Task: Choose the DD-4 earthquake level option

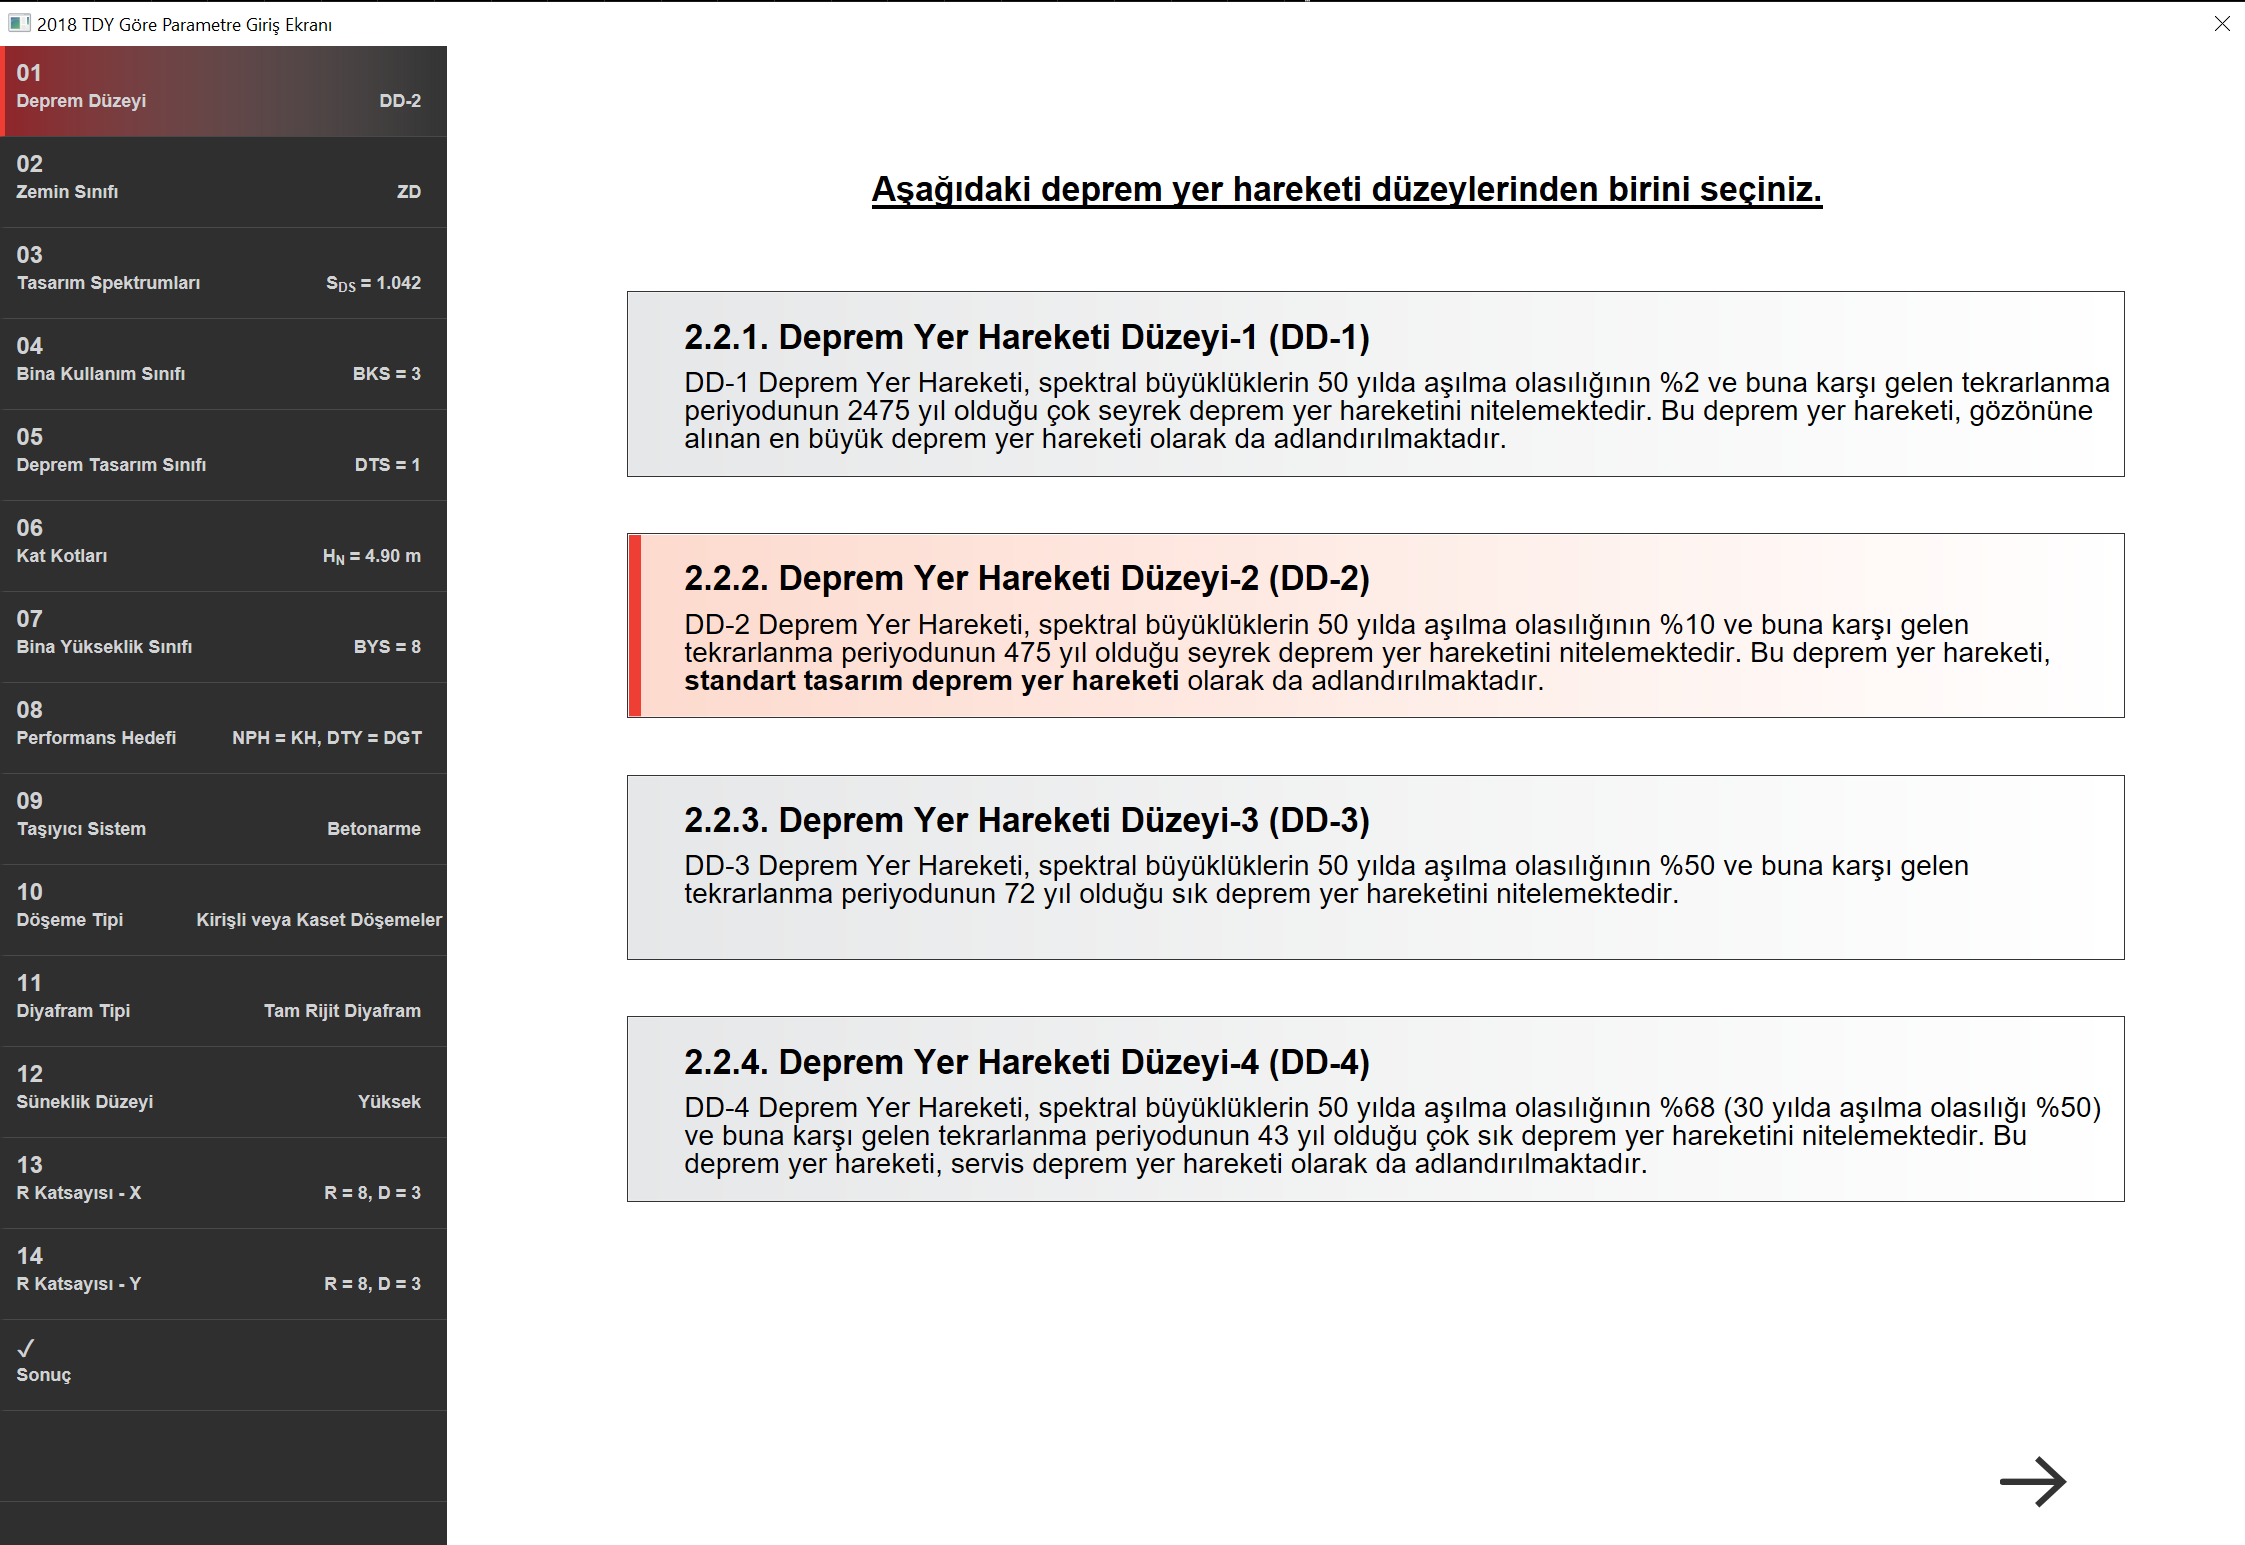Action: tap(1375, 1109)
